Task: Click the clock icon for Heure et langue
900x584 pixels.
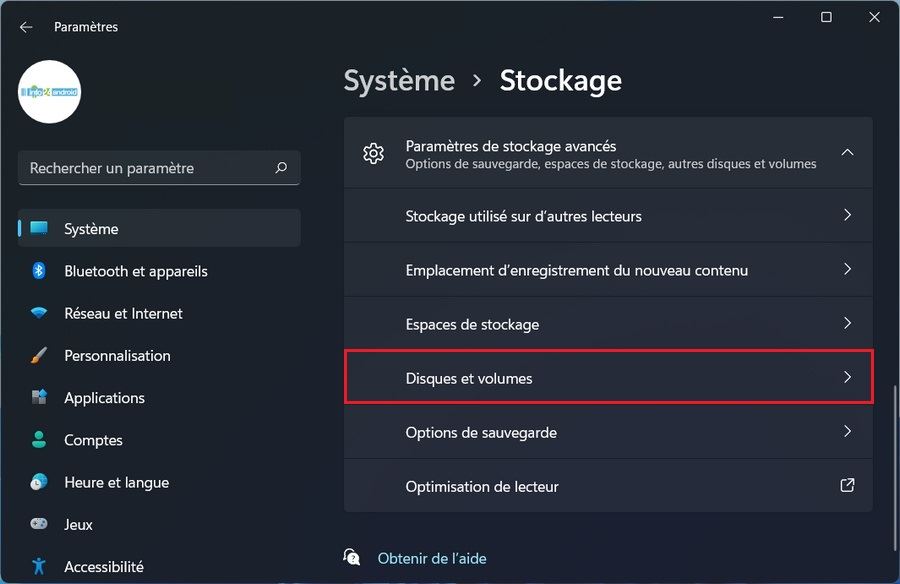Action: tap(40, 482)
